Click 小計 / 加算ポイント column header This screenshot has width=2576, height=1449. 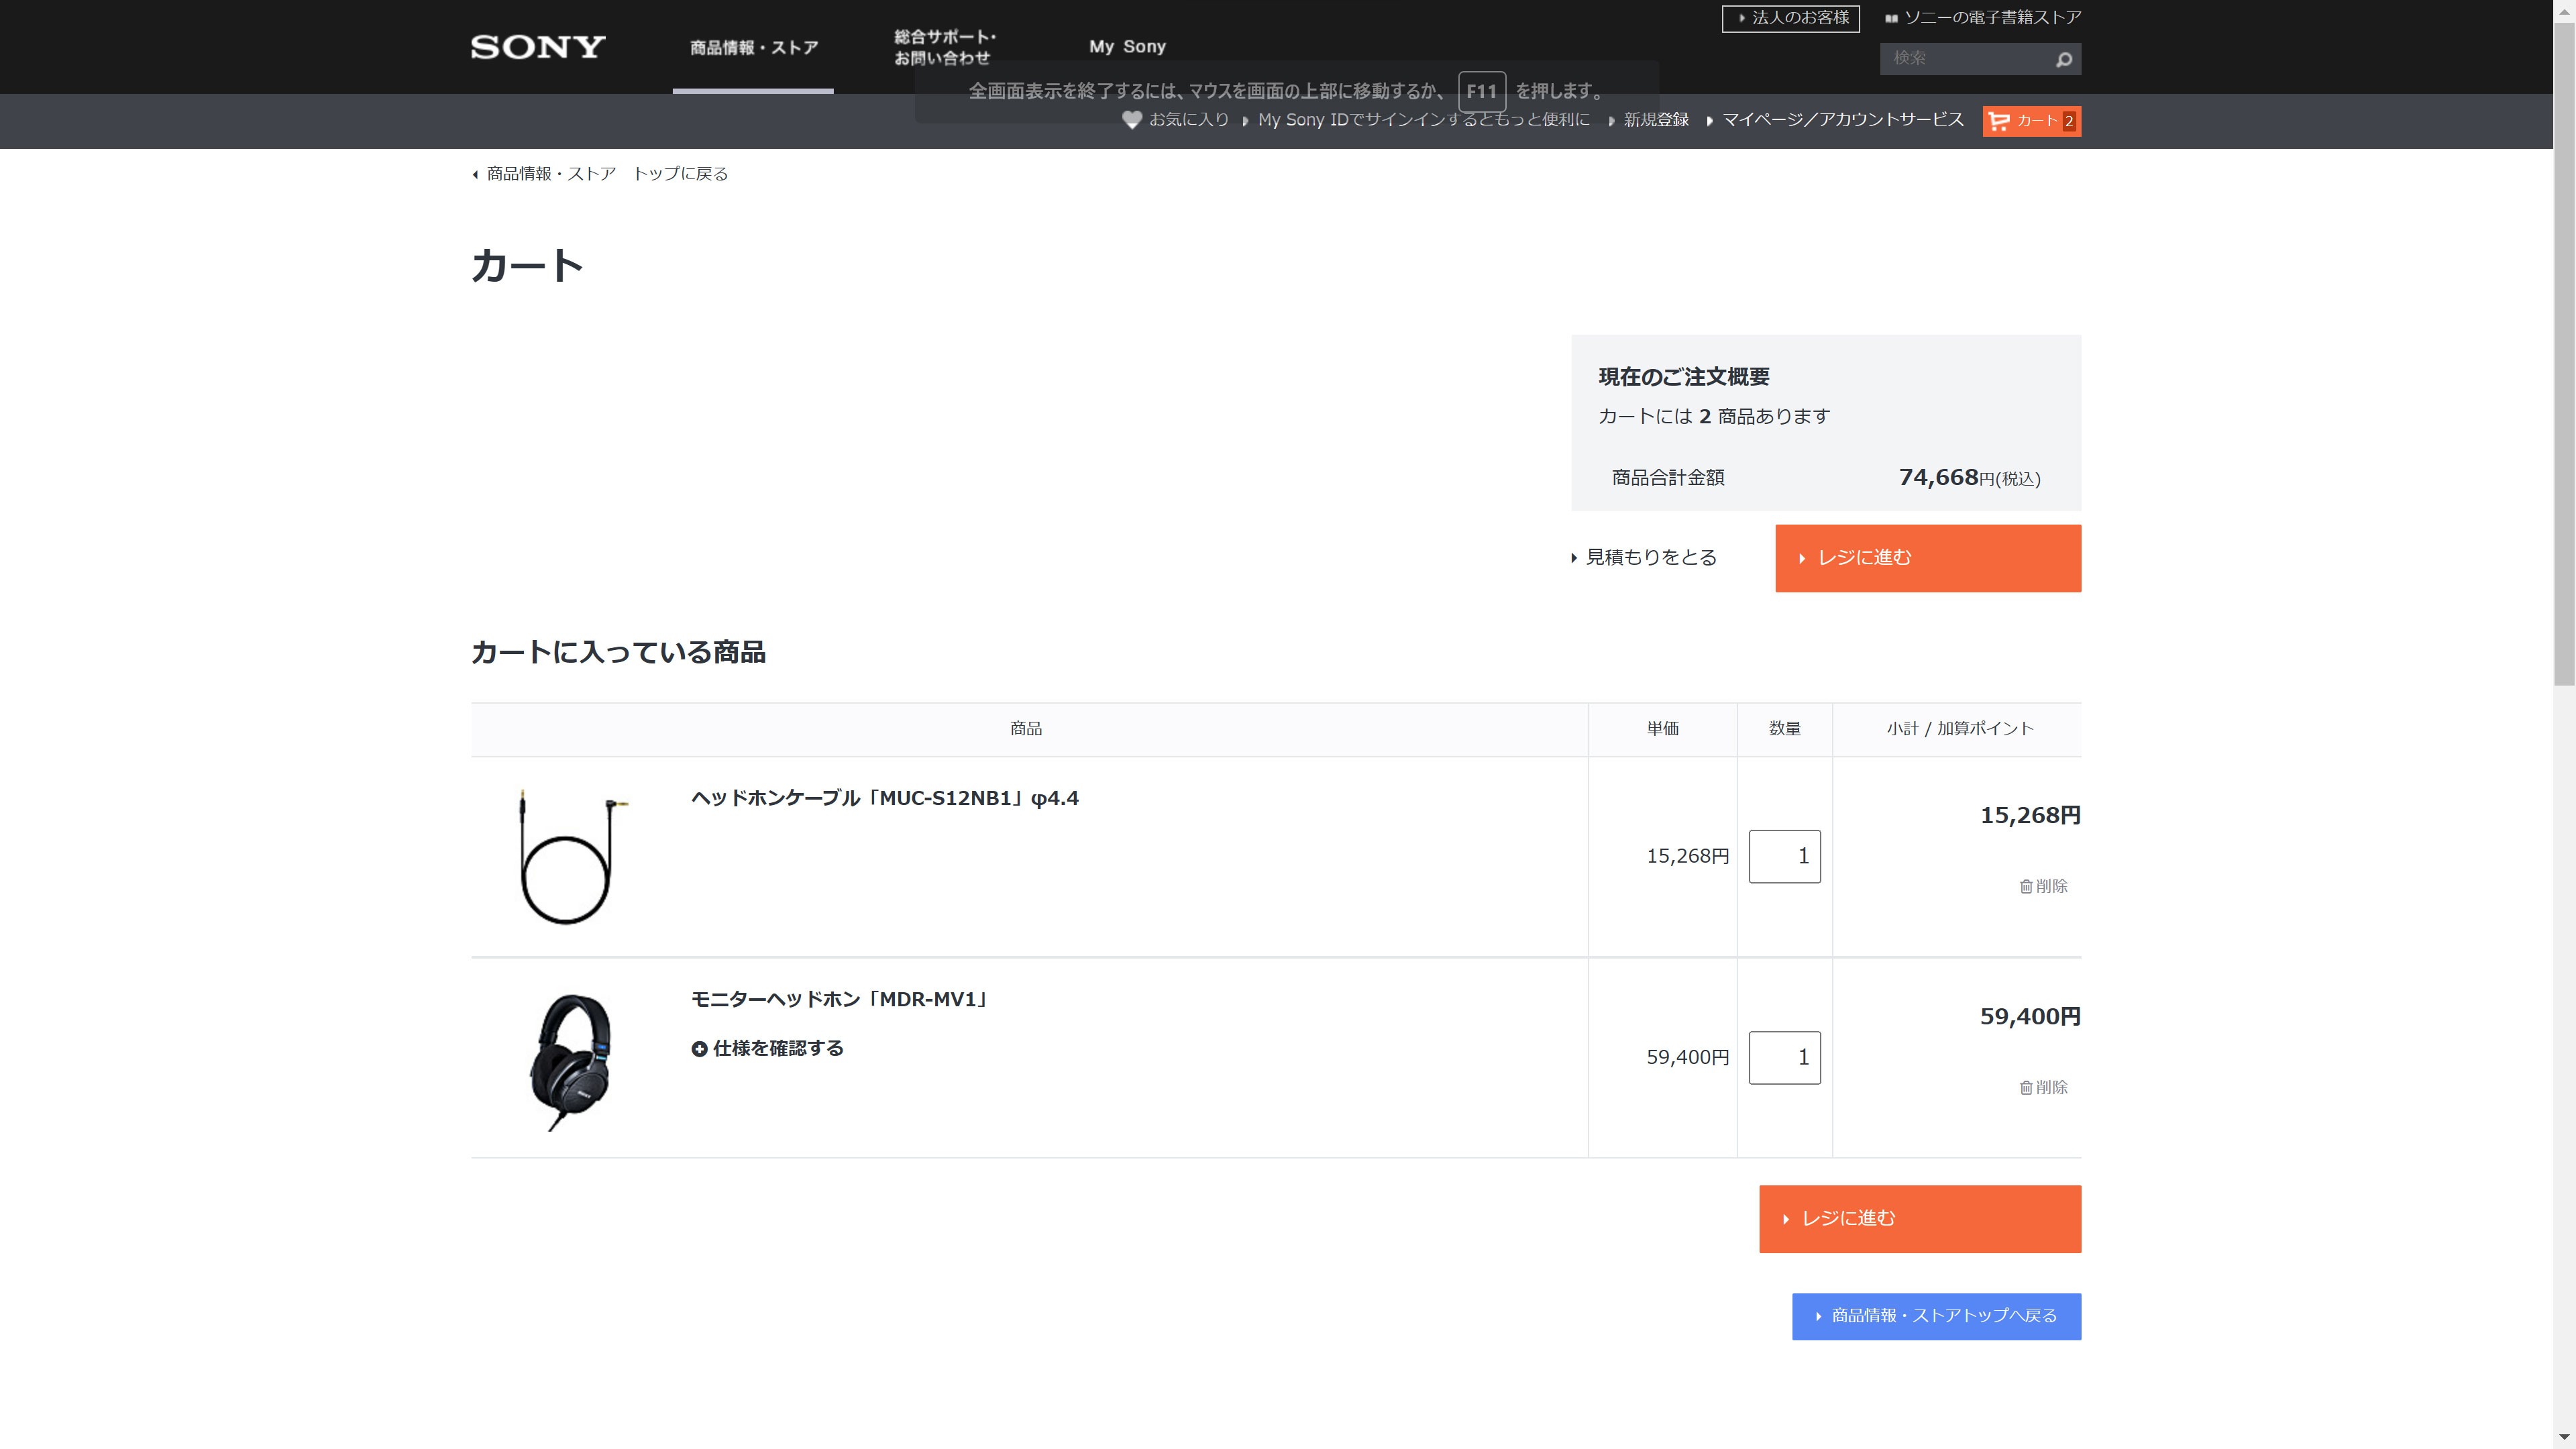[x=1959, y=729]
